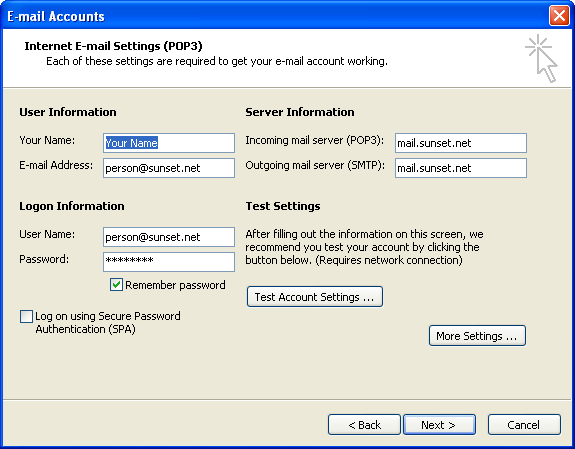This screenshot has height=449, width=575.
Task: Focus the Your Name text field
Action: [x=169, y=143]
